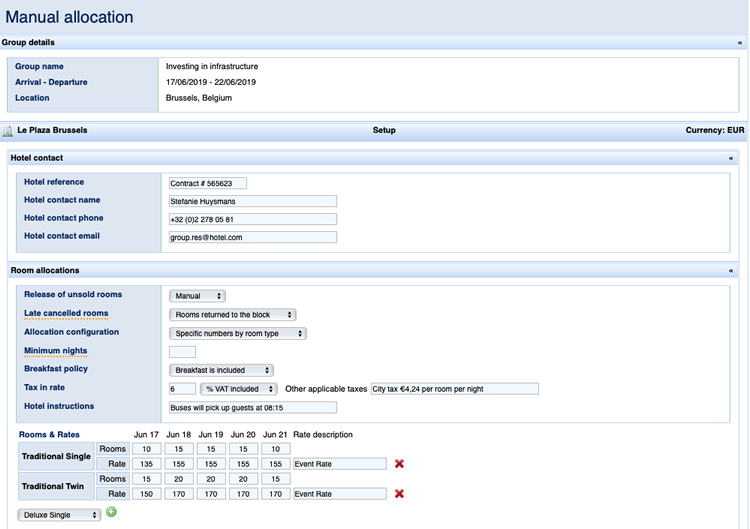Click Traditional Twin rate description field
Screen dimensions: 750x529
click(340, 494)
